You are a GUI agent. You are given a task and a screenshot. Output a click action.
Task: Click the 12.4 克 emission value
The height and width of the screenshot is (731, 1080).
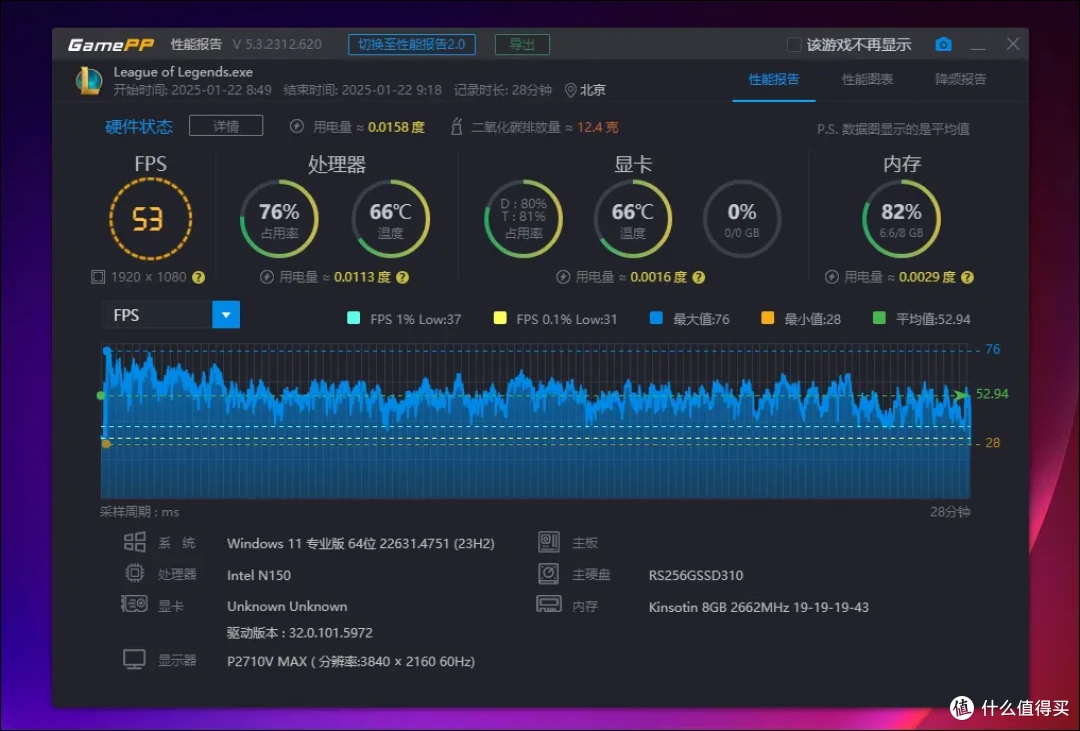(598, 127)
